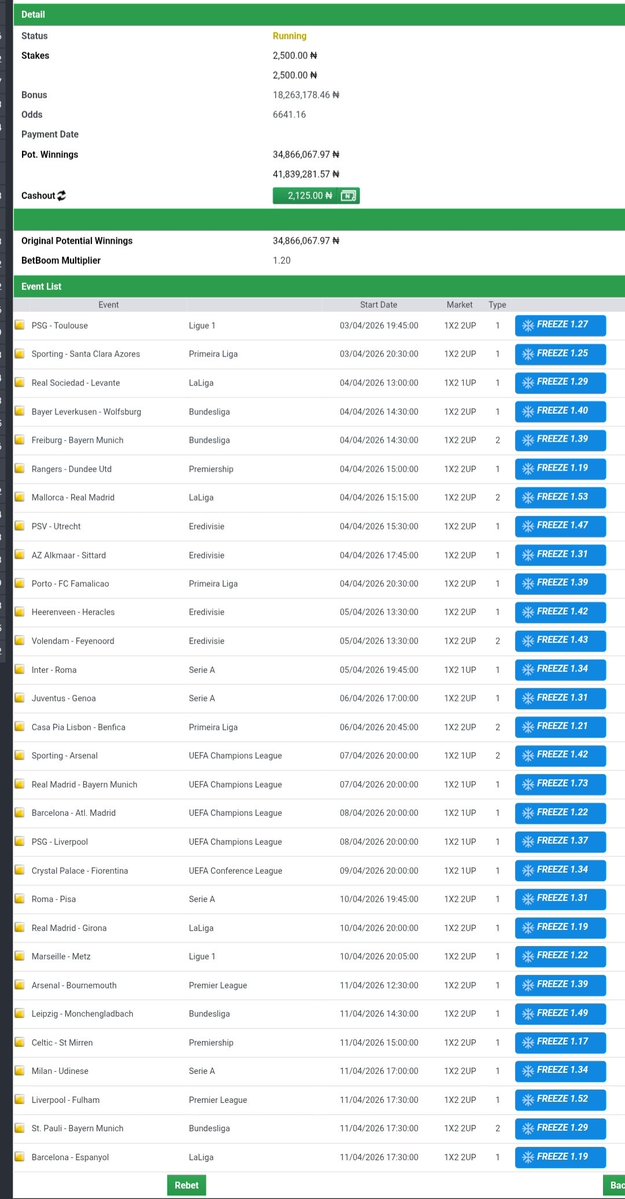The height and width of the screenshot is (1199, 625).
Task: Freeze AZ Alkmaar - Sittard at 1.31
Action: click(x=560, y=555)
